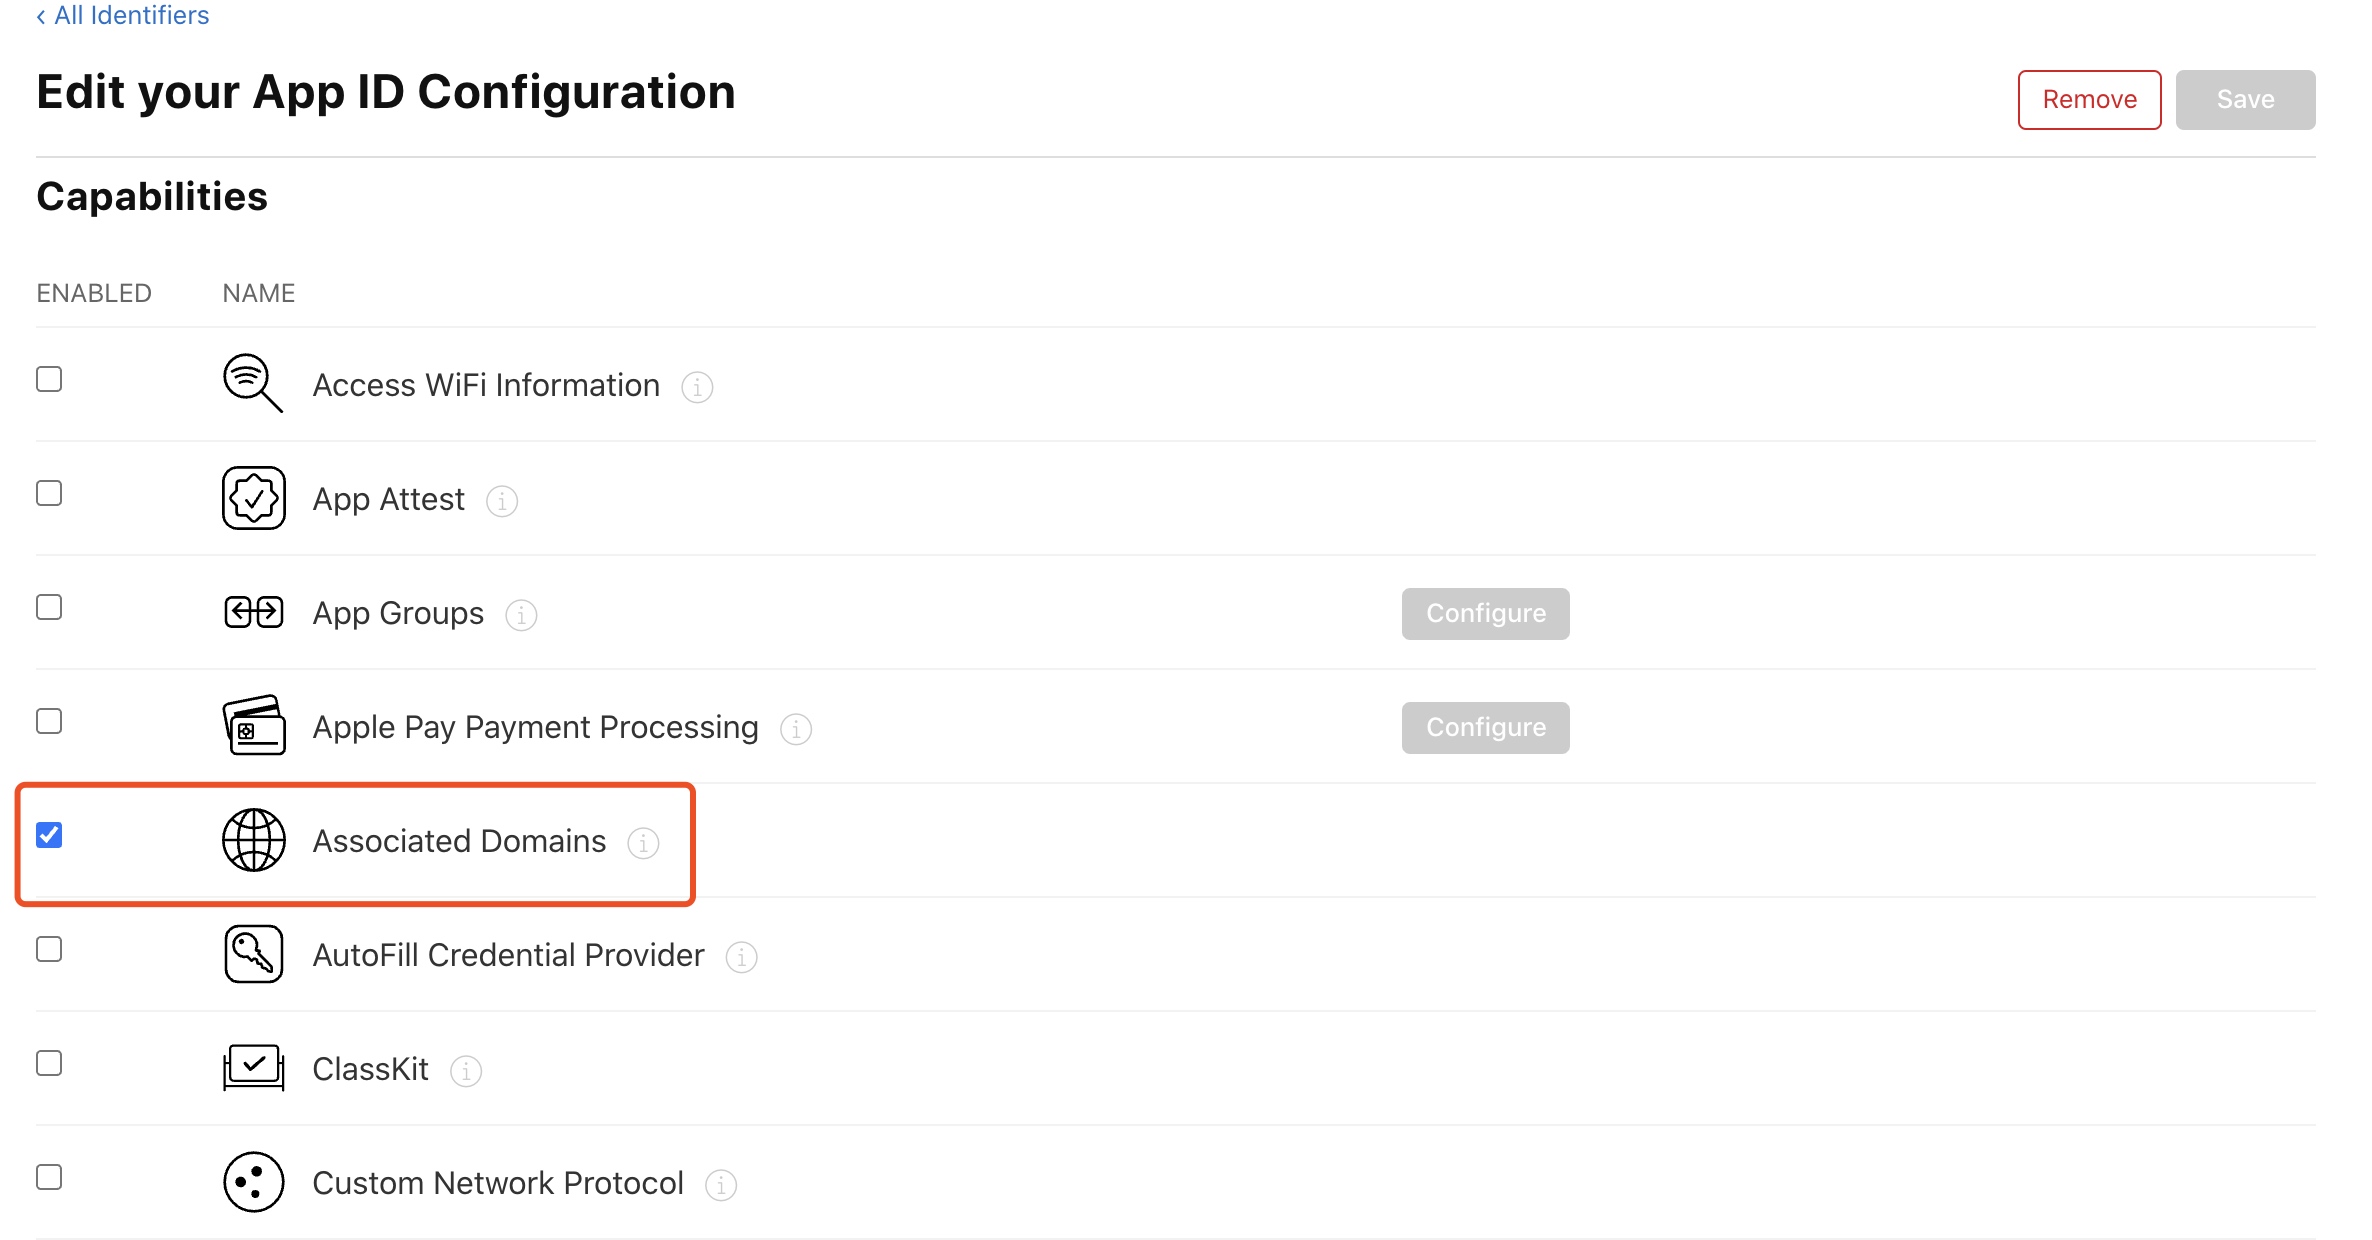This screenshot has height=1240, width=2372.
Task: Enable the App Groups capability checkbox
Action: 49,607
